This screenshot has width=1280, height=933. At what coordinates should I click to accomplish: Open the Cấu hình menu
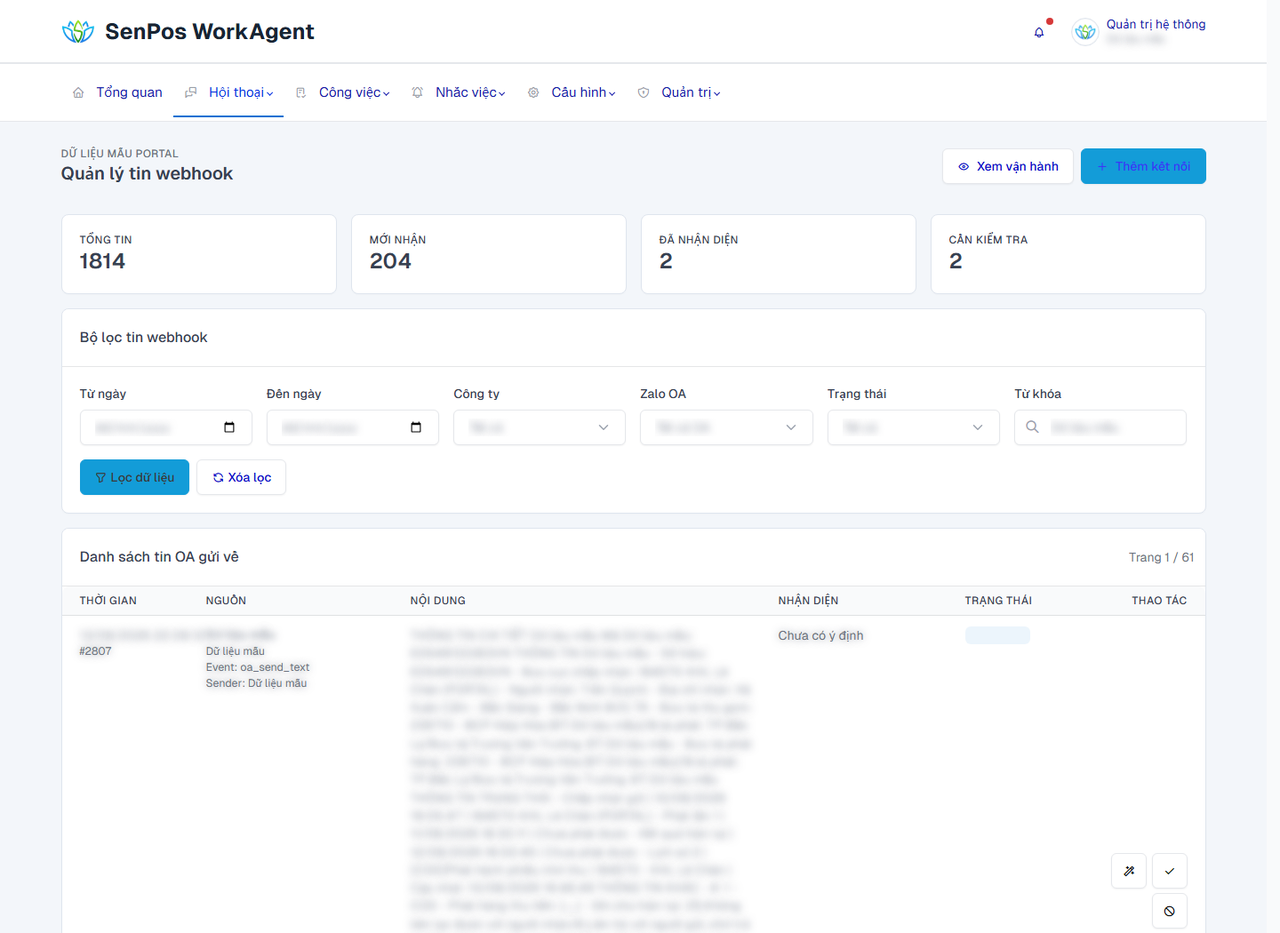(572, 93)
